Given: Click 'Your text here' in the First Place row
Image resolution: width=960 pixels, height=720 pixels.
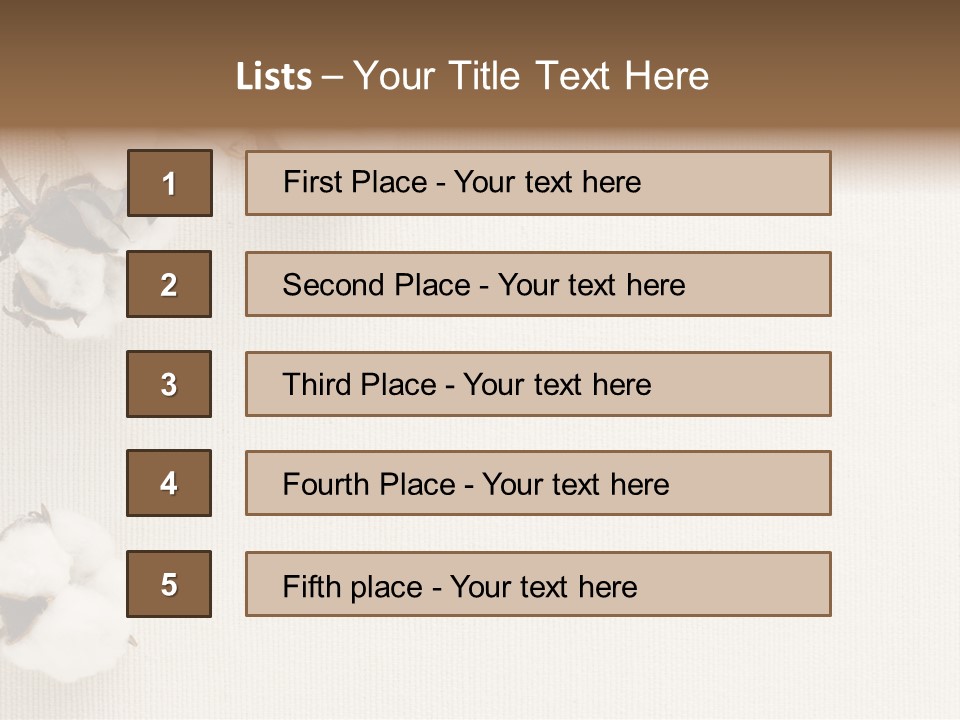Looking at the screenshot, I should (x=547, y=182).
